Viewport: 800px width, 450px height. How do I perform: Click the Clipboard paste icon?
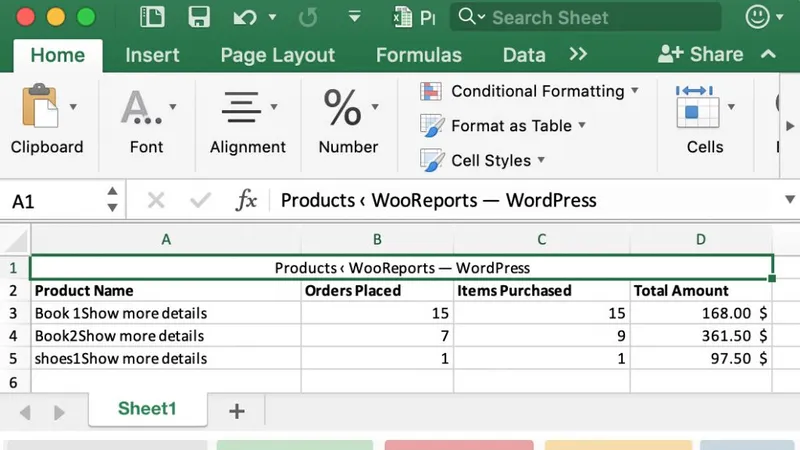click(39, 106)
